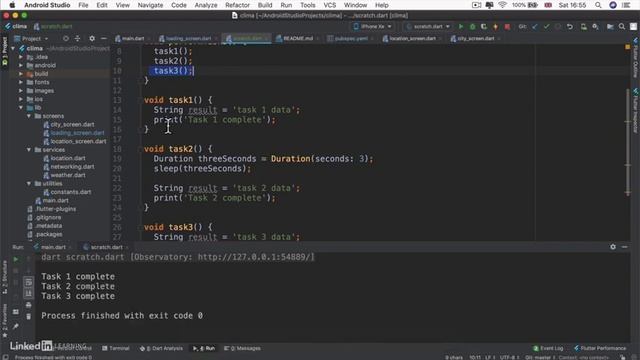Collapse all in Project panel toolbar
The image size is (640, 360).
(x=78, y=38)
